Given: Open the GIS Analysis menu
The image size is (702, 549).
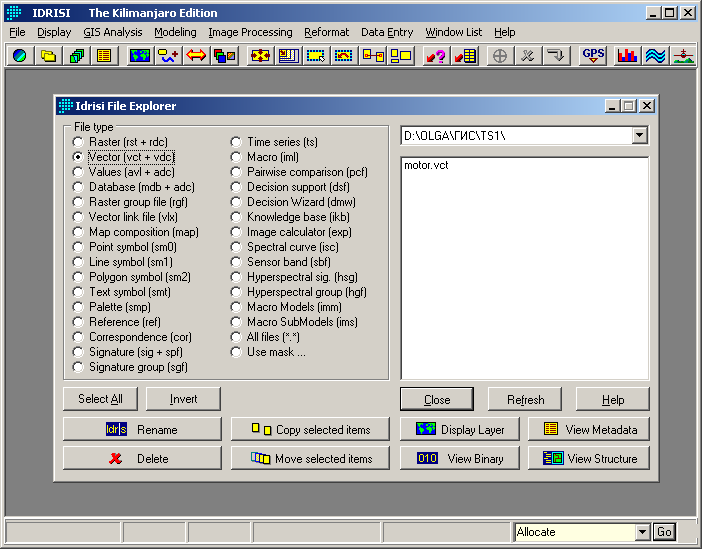Looking at the screenshot, I should pos(113,32).
